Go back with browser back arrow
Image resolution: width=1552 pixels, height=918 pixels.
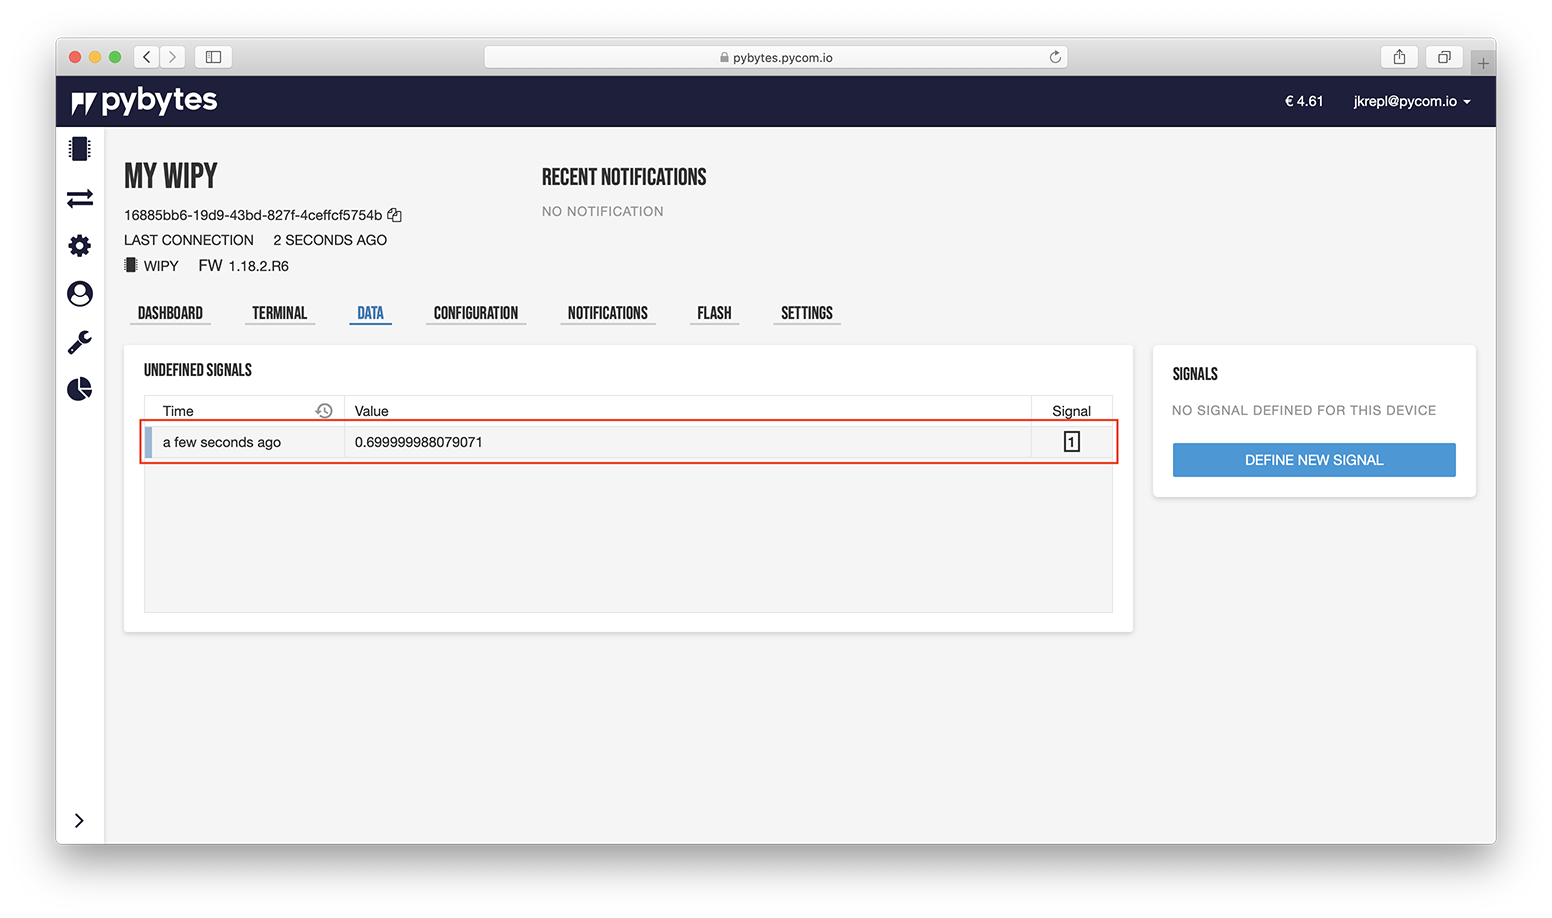[x=147, y=57]
